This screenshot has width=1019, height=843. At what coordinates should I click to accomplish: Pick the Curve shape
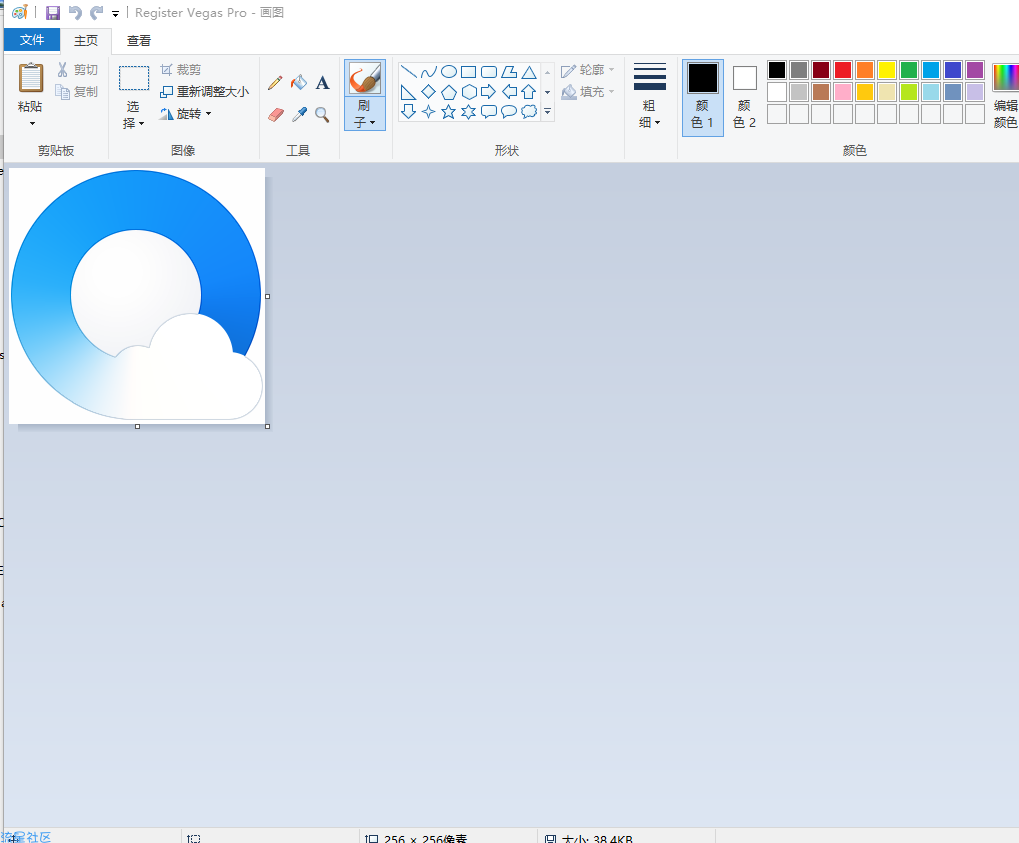click(x=428, y=71)
